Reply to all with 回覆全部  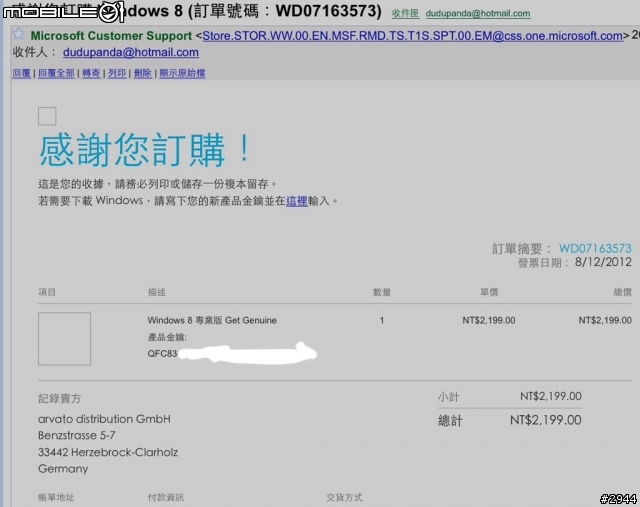(x=56, y=73)
